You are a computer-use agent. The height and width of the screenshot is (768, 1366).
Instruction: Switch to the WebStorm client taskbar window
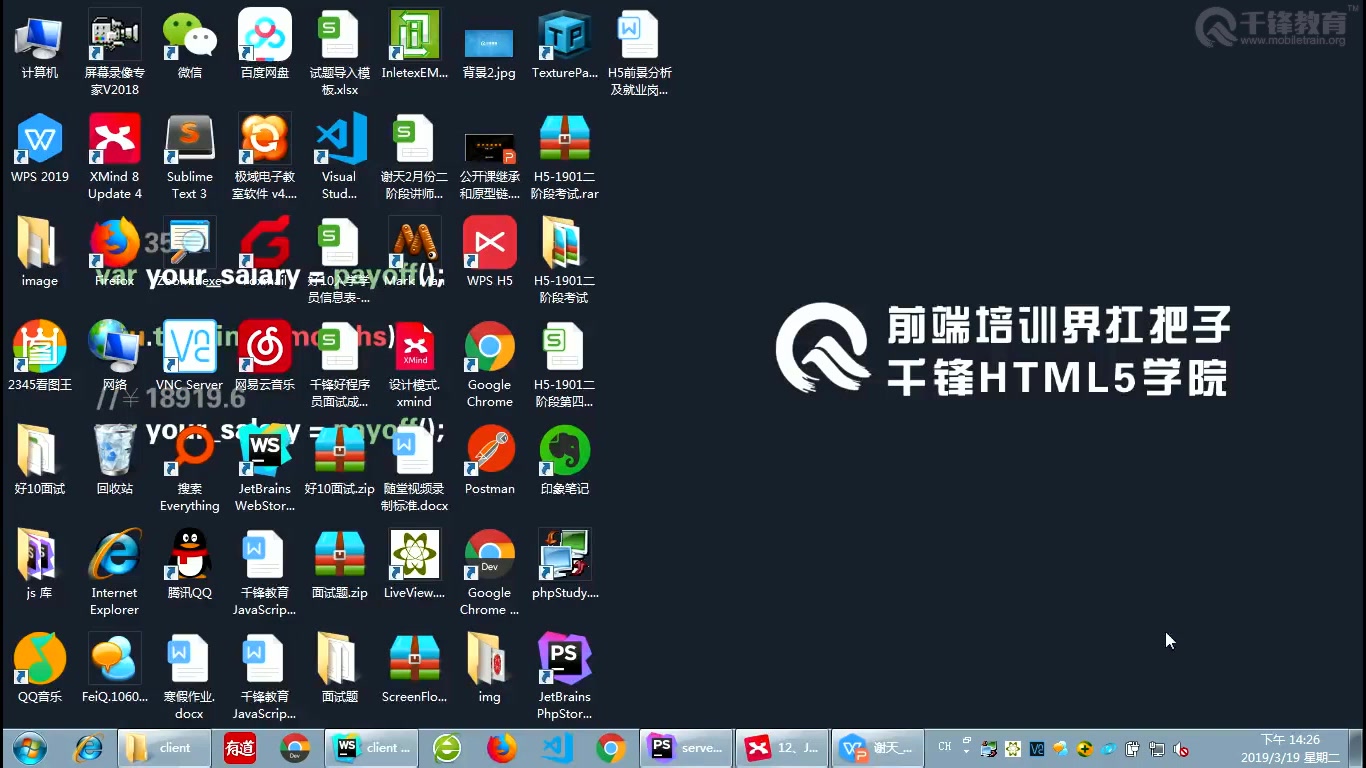[372, 748]
